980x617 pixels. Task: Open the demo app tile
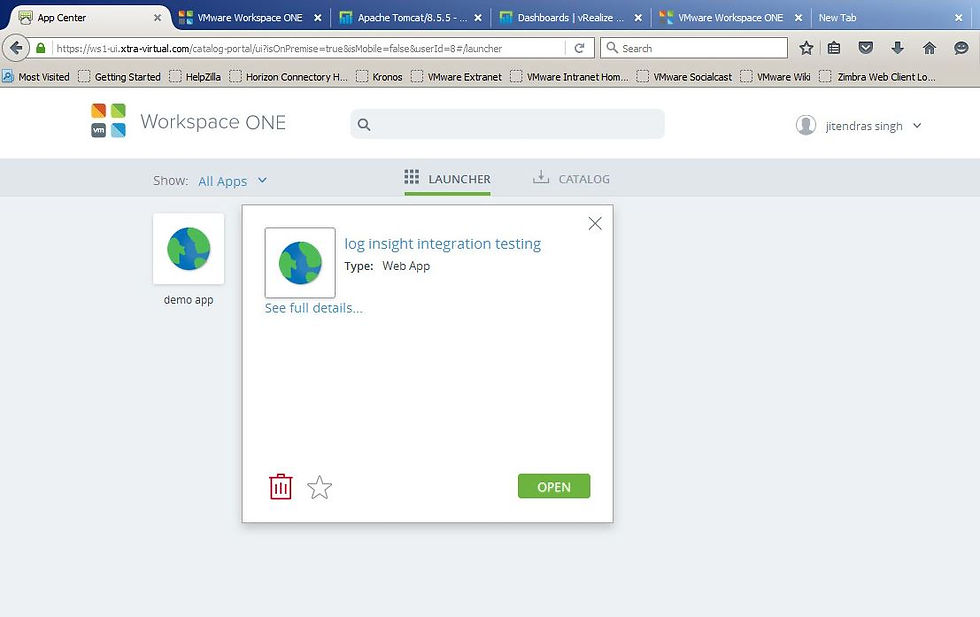click(188, 249)
